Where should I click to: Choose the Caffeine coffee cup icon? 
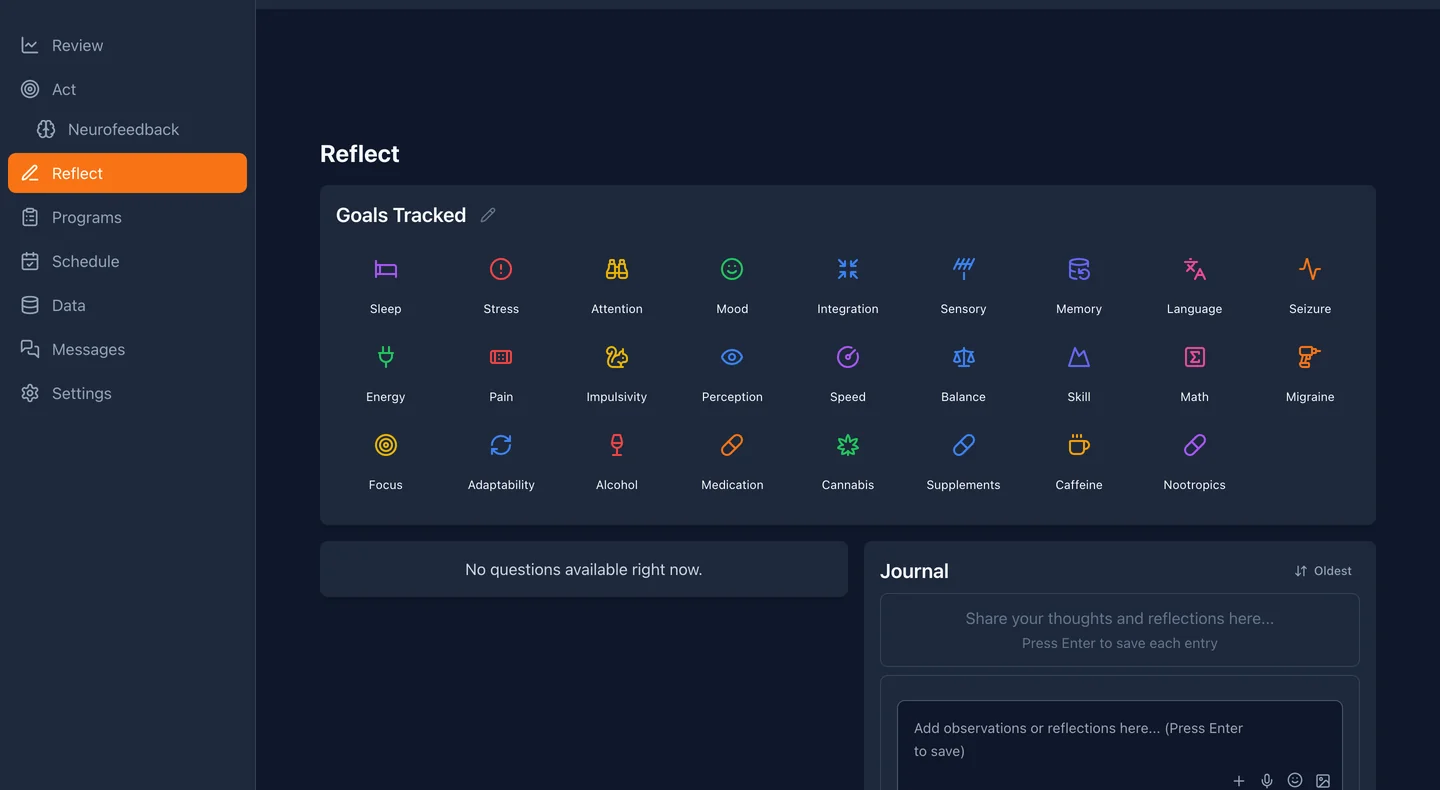1079,445
